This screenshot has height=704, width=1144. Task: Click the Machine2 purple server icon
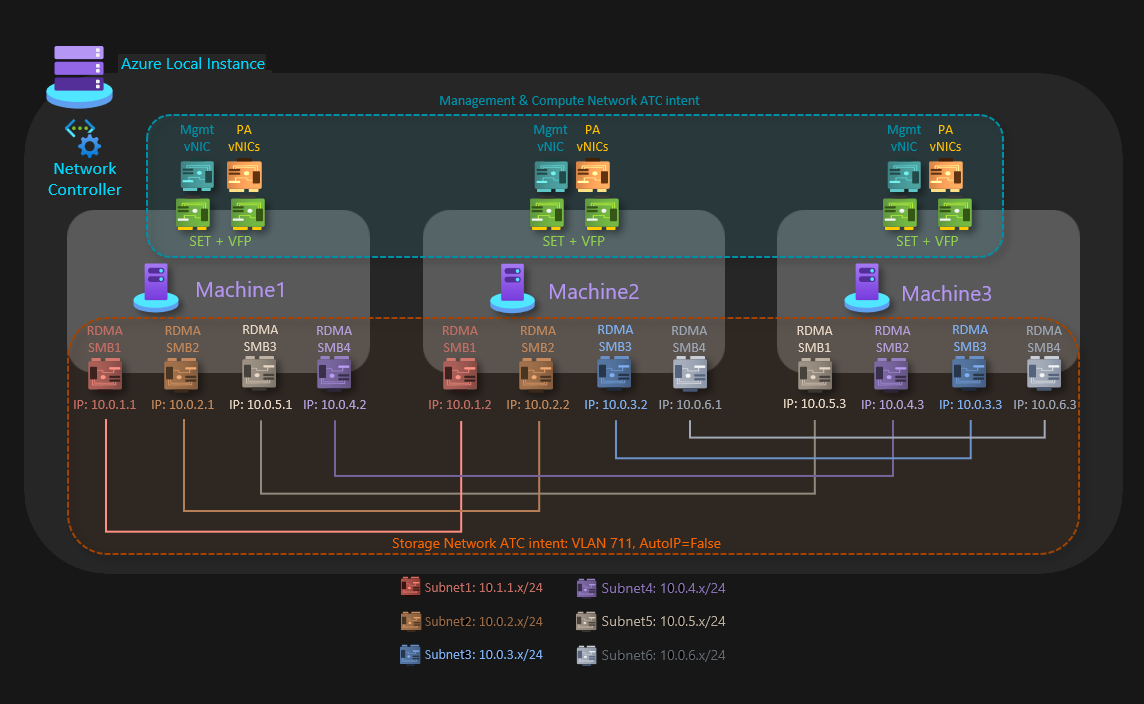point(512,288)
